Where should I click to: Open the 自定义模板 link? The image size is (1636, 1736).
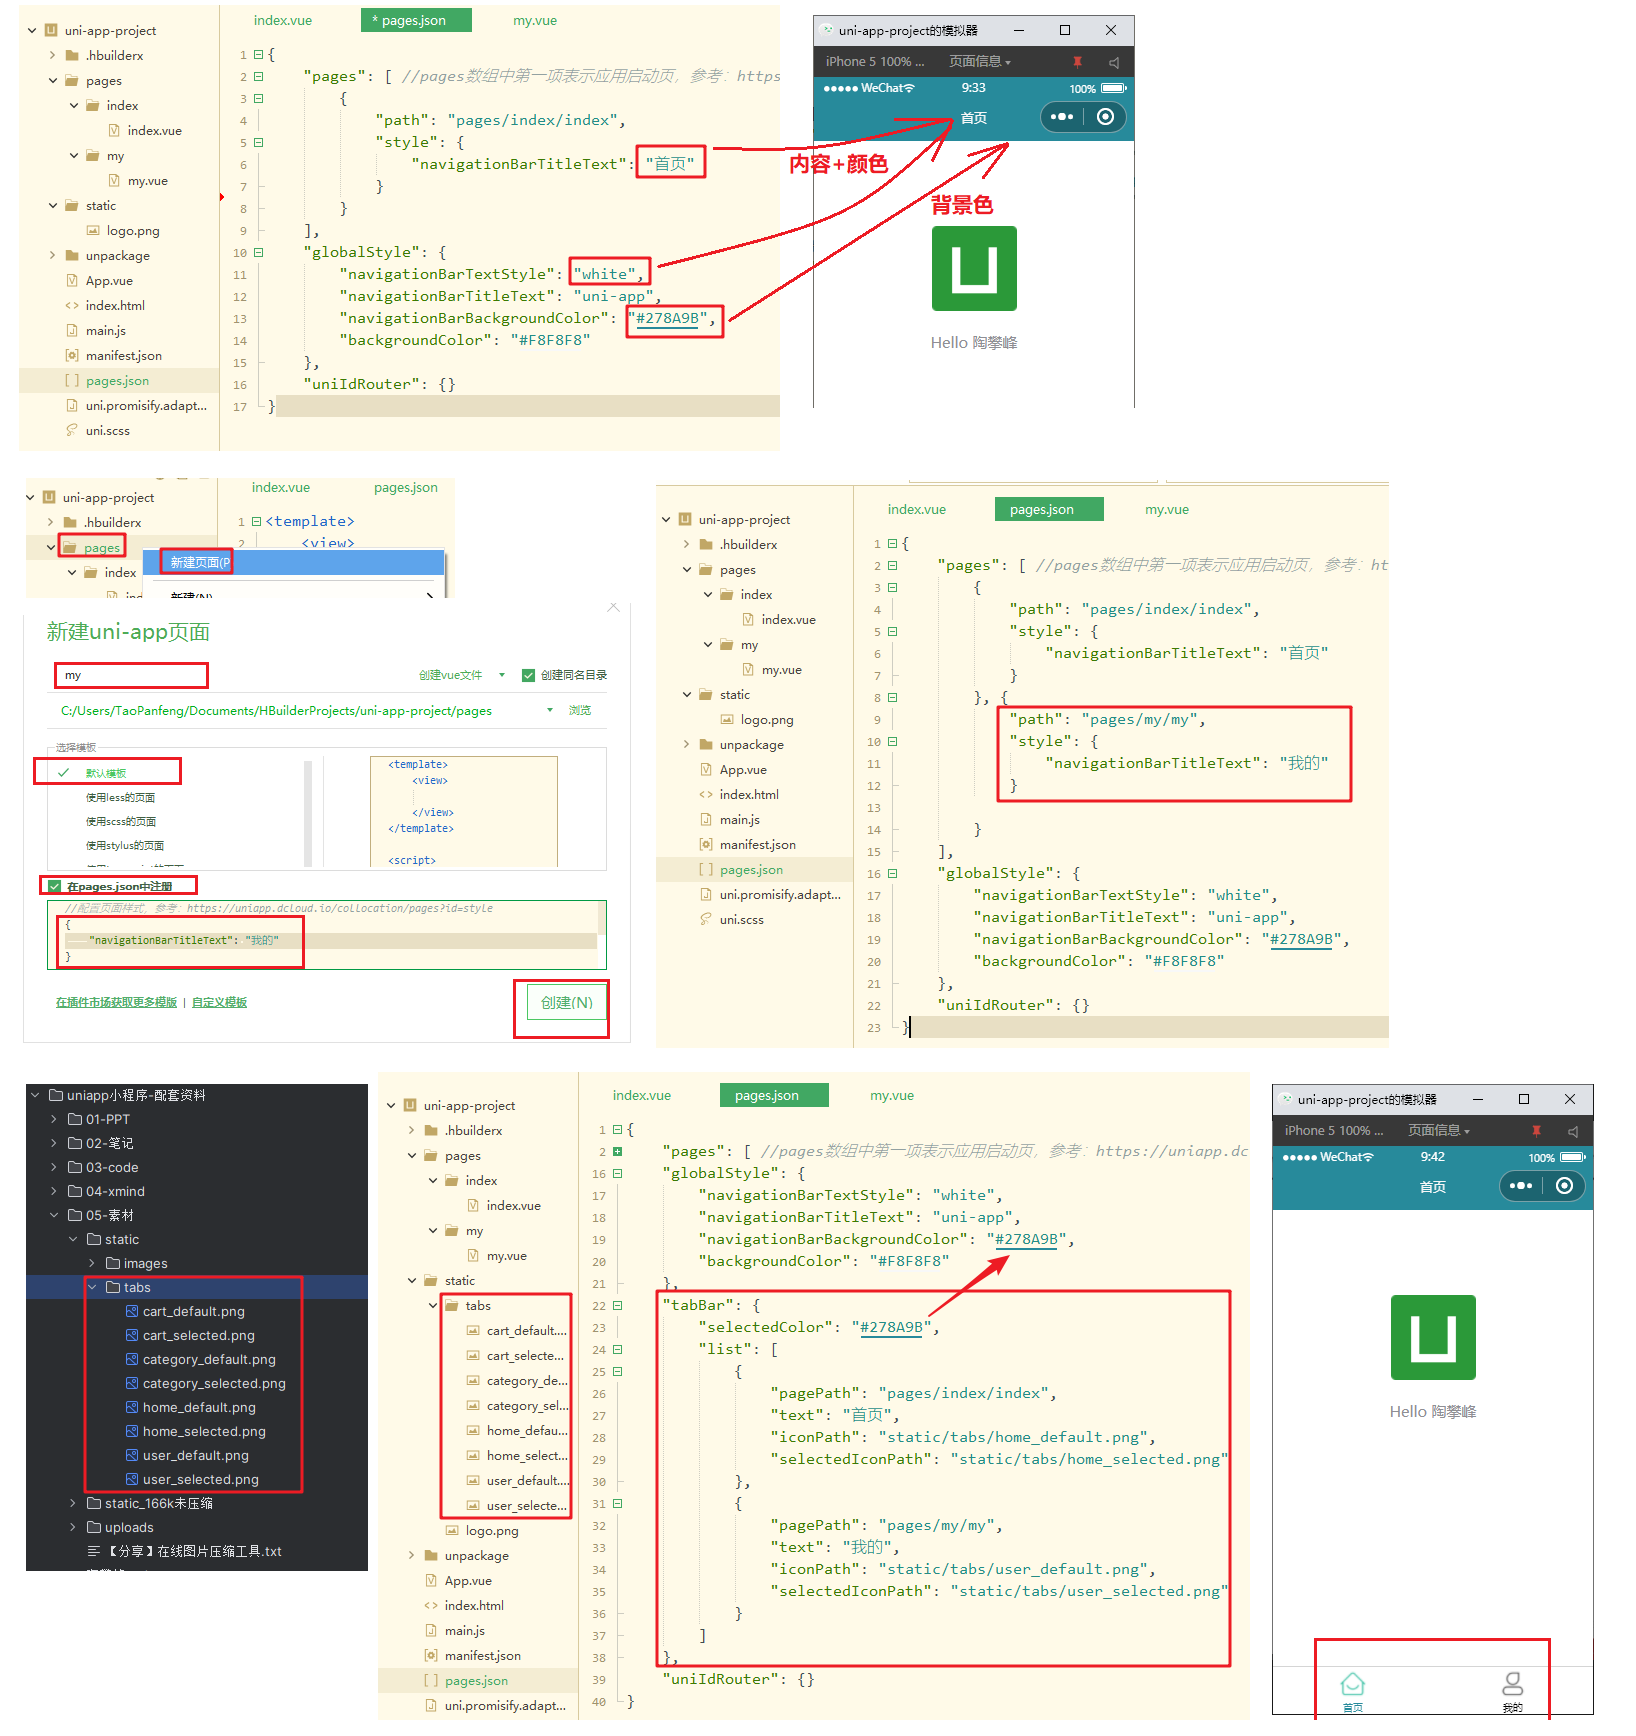click(219, 1002)
